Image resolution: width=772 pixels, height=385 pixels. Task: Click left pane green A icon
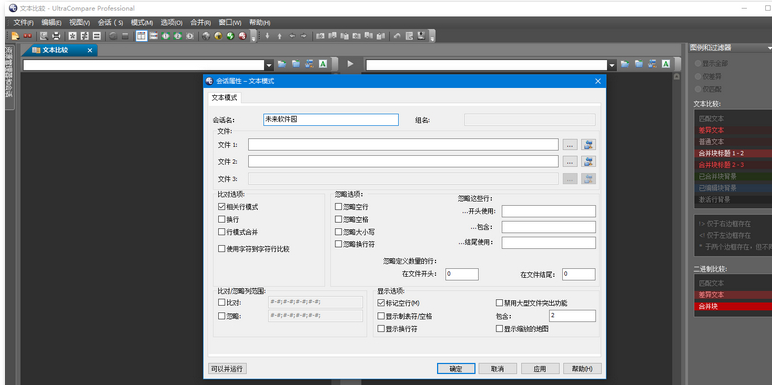point(323,64)
